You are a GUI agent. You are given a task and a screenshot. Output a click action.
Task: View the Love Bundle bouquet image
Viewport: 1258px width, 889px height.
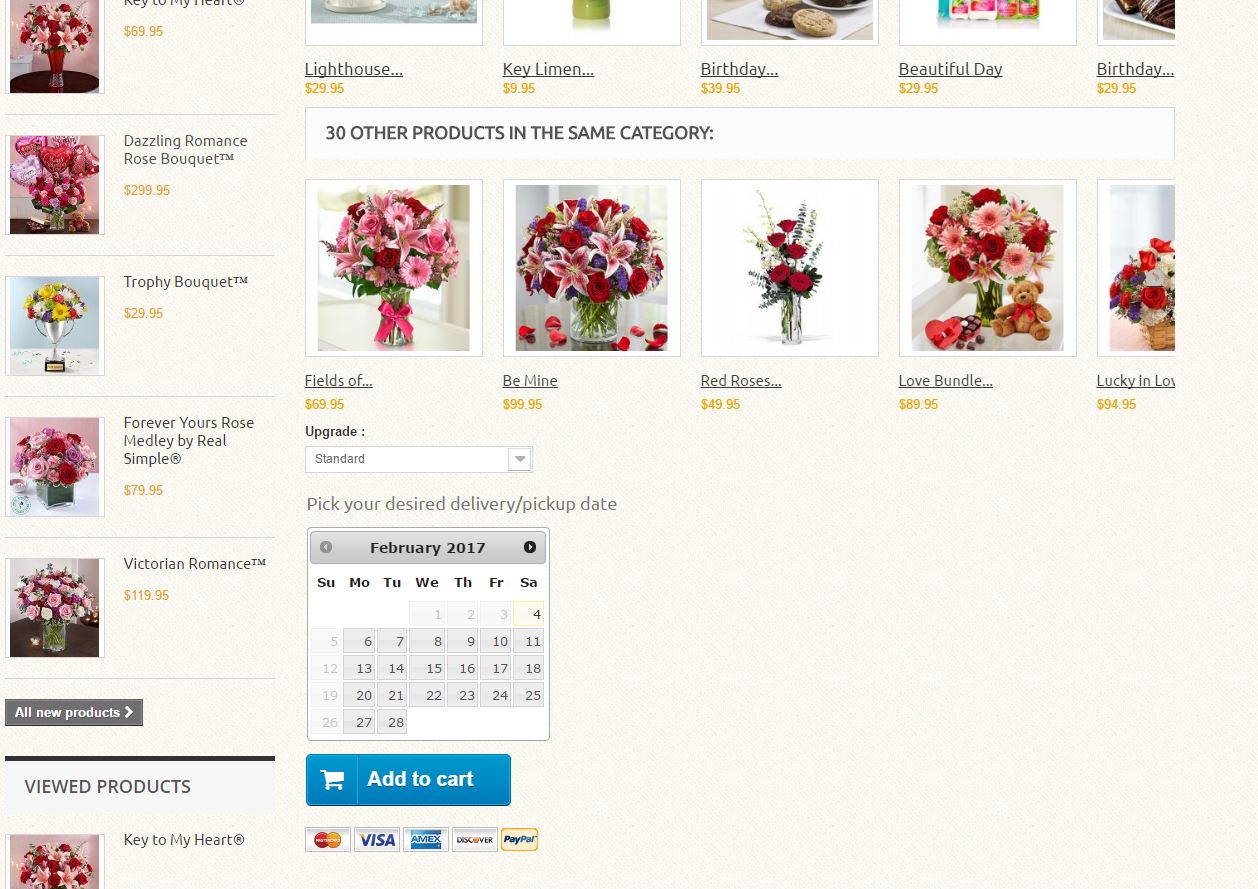point(988,268)
